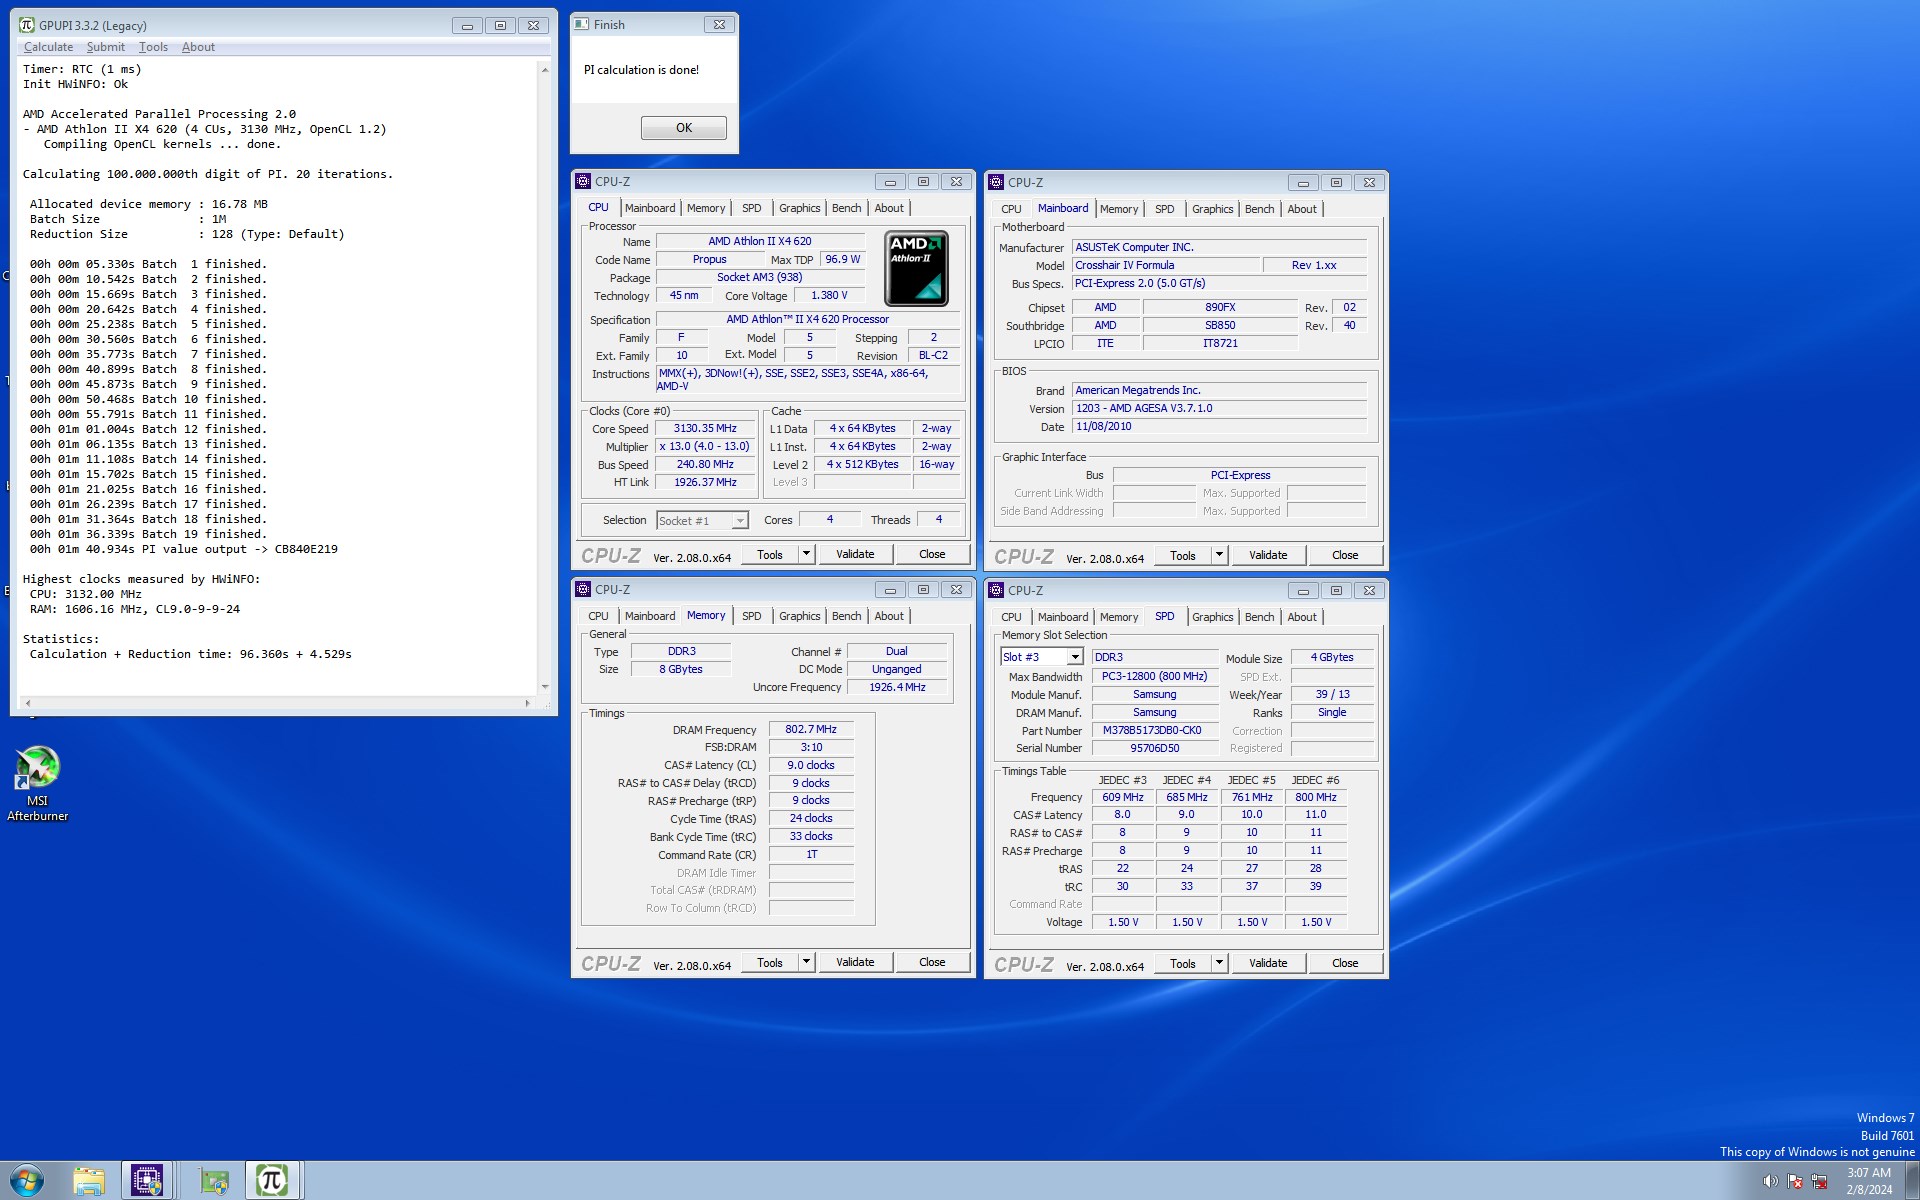Image resolution: width=1920 pixels, height=1200 pixels.
Task: Click Close in the CPU-Z window showing the SPD tab
Action: (1345, 963)
